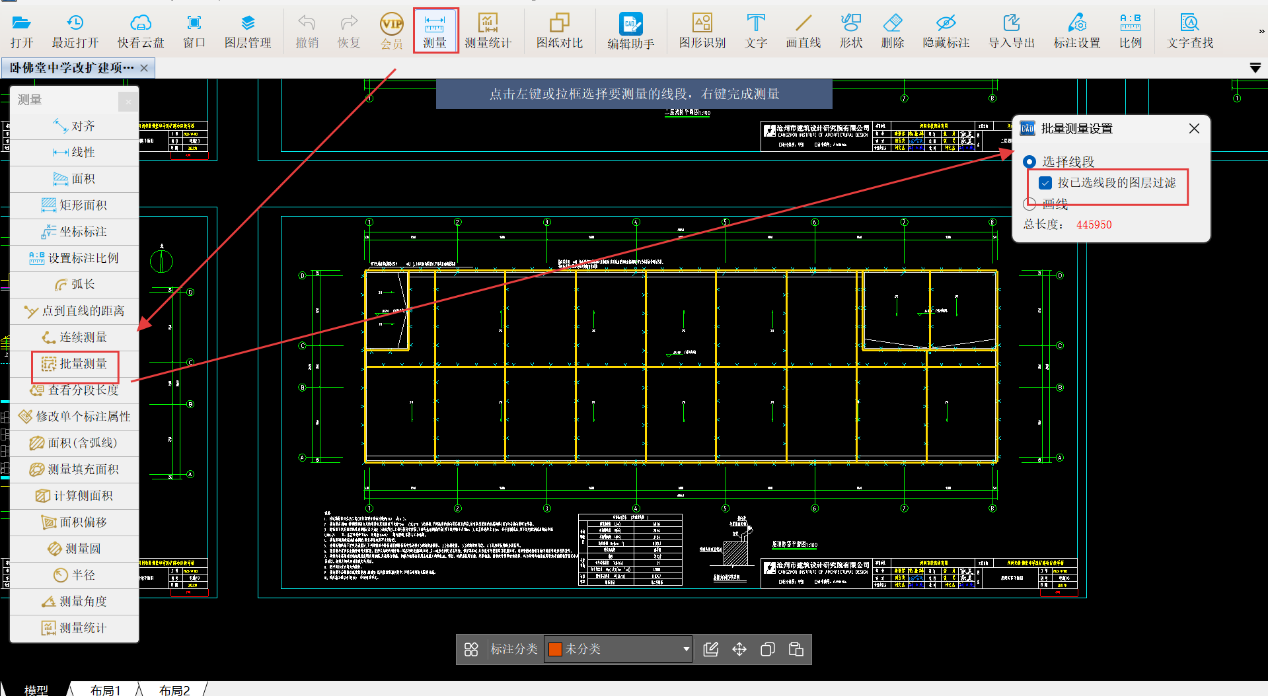The height and width of the screenshot is (696, 1268).
Task: Open the document tab list dropdown arrow
Action: 1255,67
